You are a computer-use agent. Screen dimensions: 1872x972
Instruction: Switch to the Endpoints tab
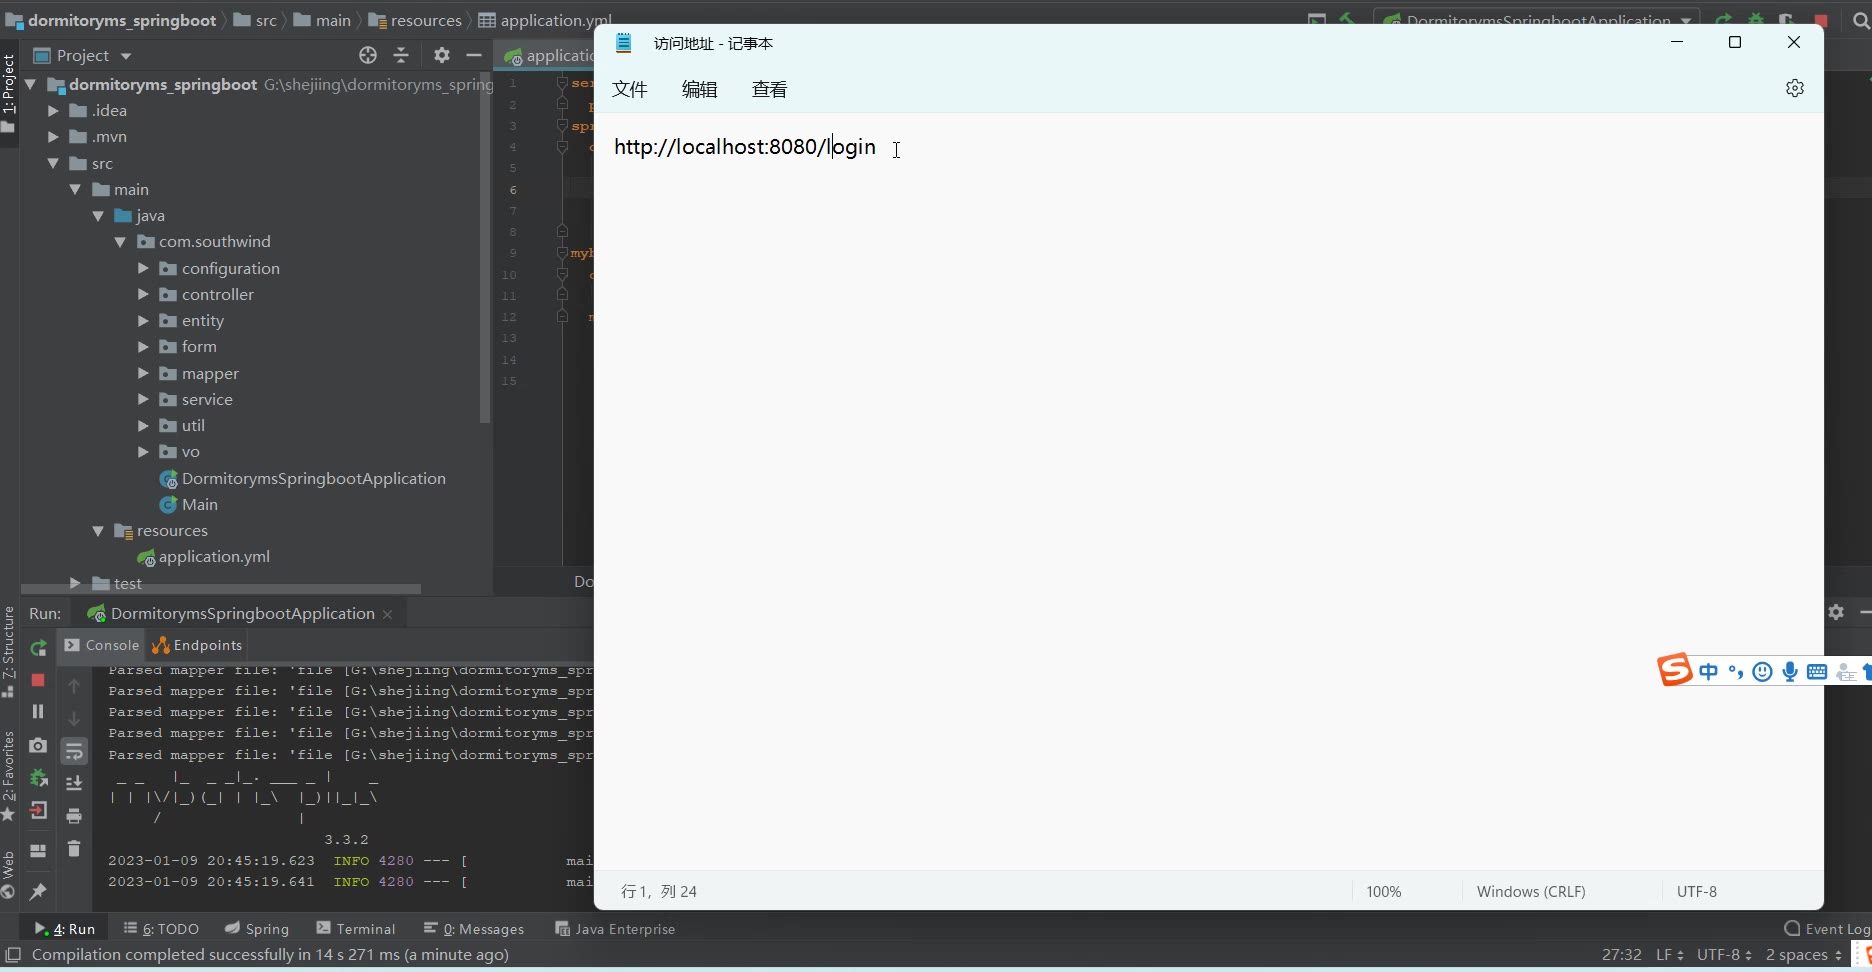[197, 645]
